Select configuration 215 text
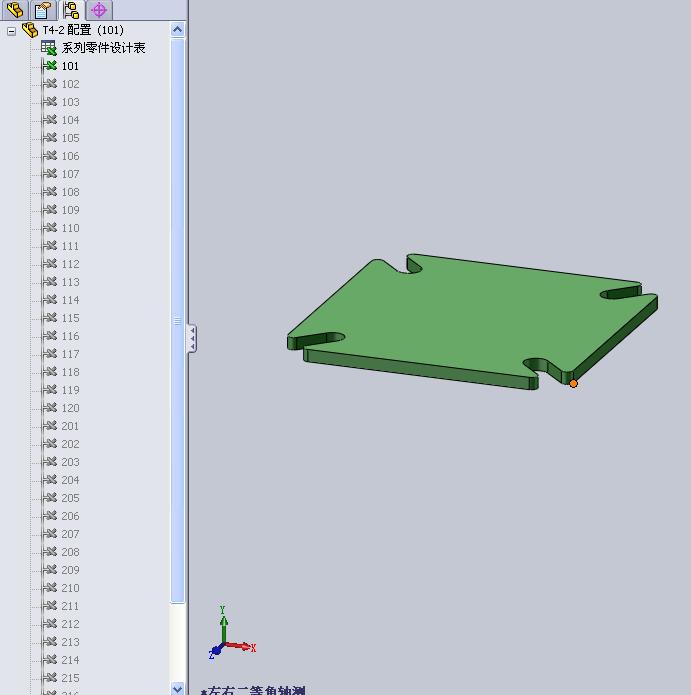Viewport: 691px width, 695px height. [x=70, y=678]
